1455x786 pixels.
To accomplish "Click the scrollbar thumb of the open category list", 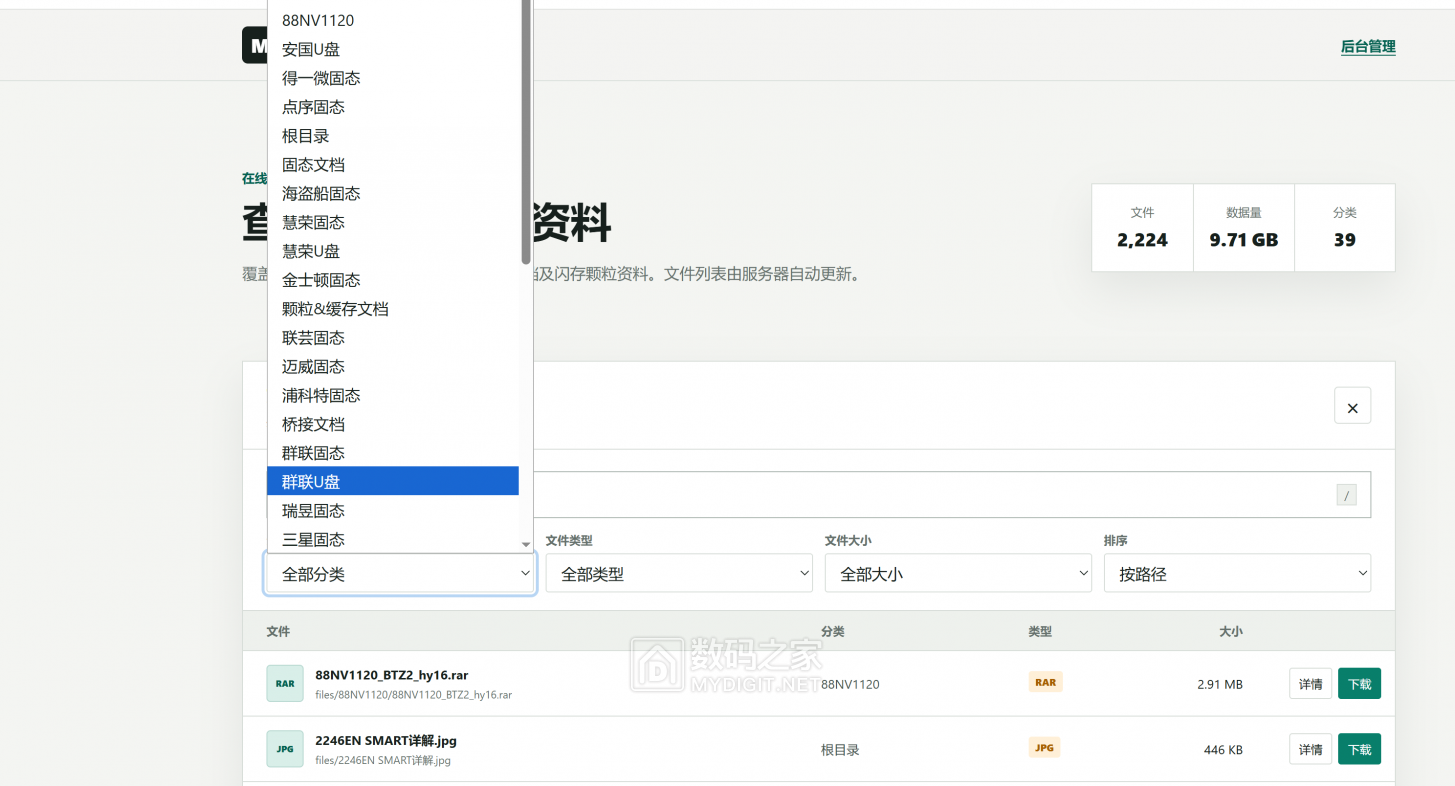I will tap(526, 130).
